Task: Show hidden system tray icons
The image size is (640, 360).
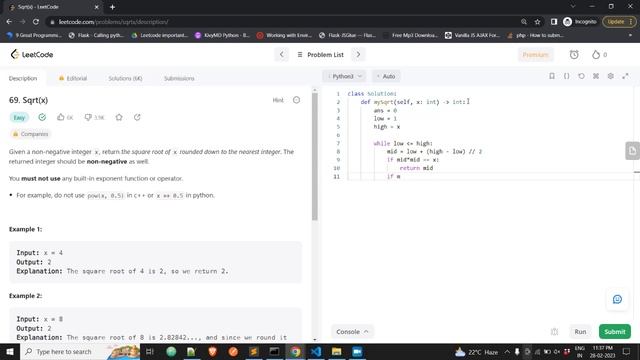Action: click(x=507, y=351)
